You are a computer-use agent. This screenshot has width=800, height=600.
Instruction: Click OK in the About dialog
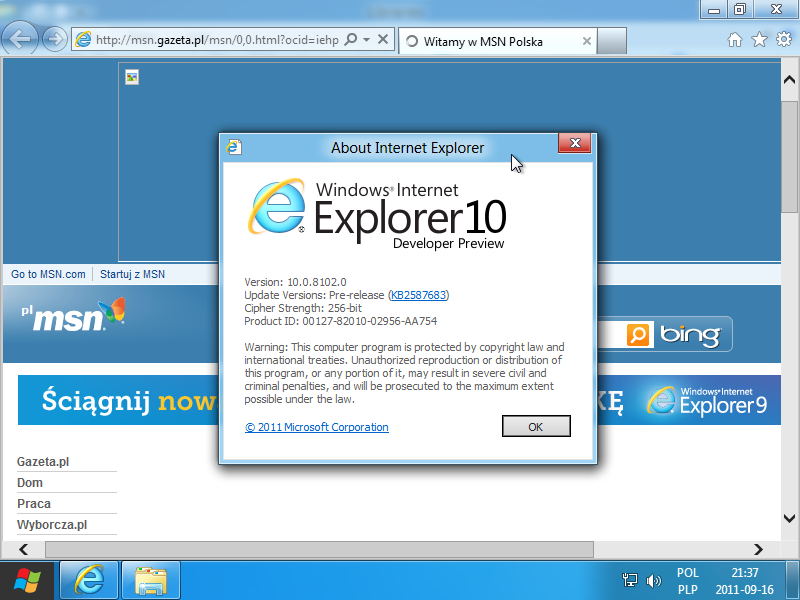click(536, 426)
